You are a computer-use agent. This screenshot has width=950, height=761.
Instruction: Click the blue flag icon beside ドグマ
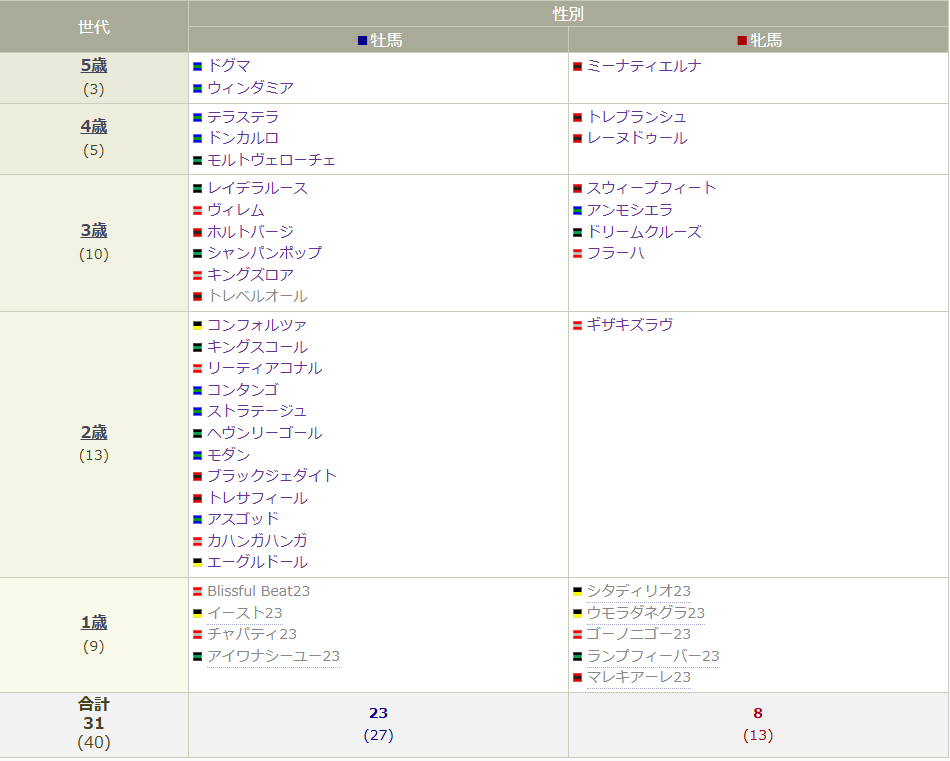coord(197,66)
